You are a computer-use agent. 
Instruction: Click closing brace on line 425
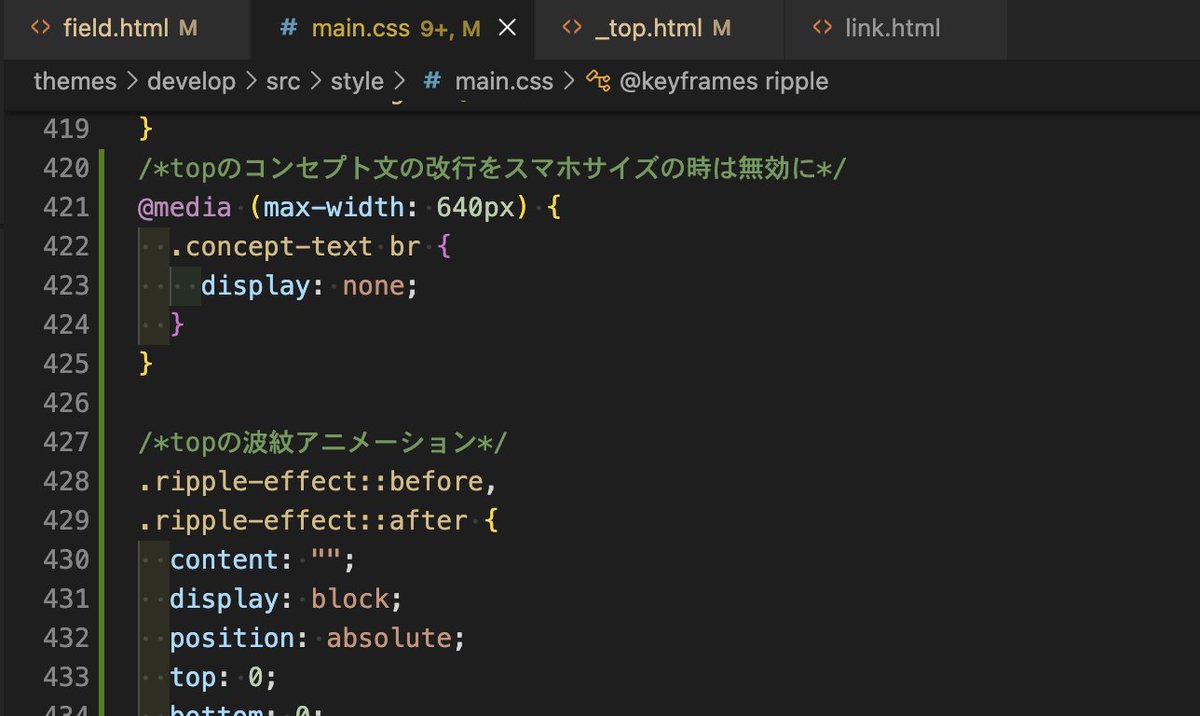pyautogui.click(x=146, y=364)
